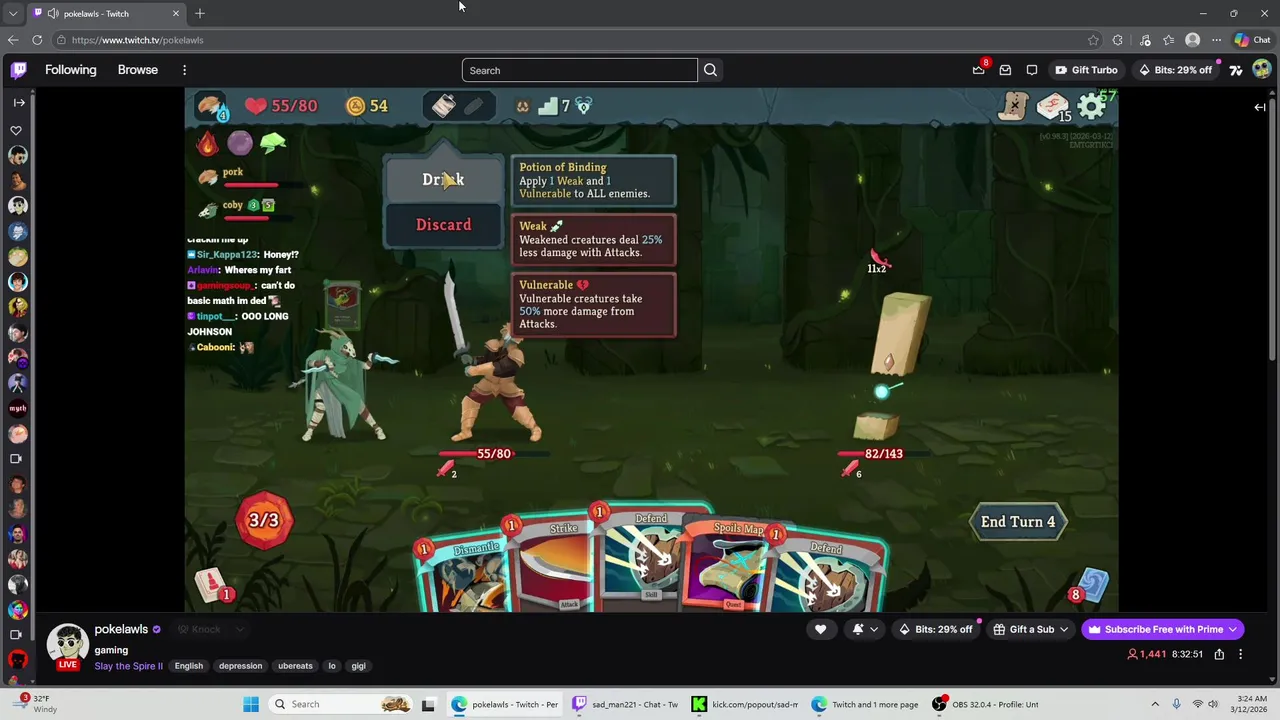Viewport: 1280px width, 720px height.
Task: Click the purple orb relic icon
Action: 240,143
